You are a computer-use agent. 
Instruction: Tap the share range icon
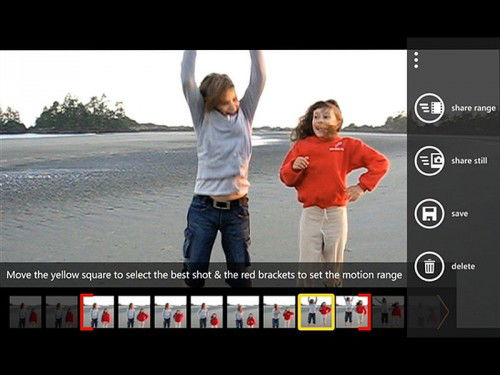[x=429, y=108]
